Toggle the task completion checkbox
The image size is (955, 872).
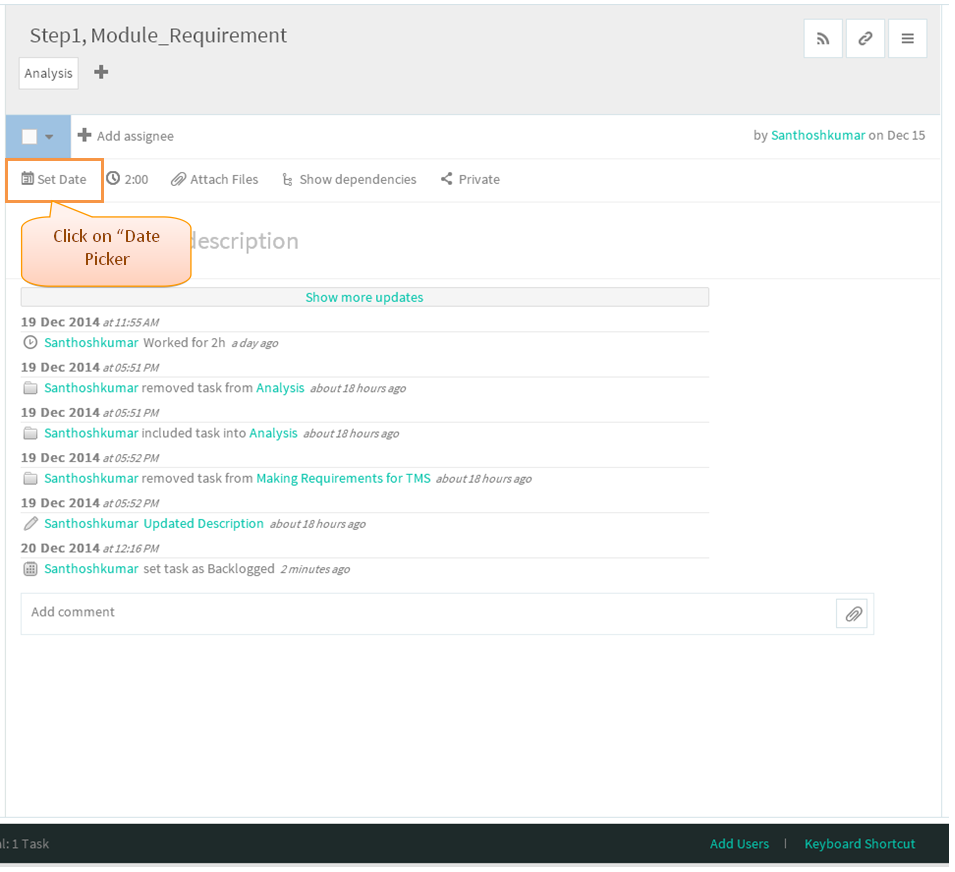[x=29, y=136]
